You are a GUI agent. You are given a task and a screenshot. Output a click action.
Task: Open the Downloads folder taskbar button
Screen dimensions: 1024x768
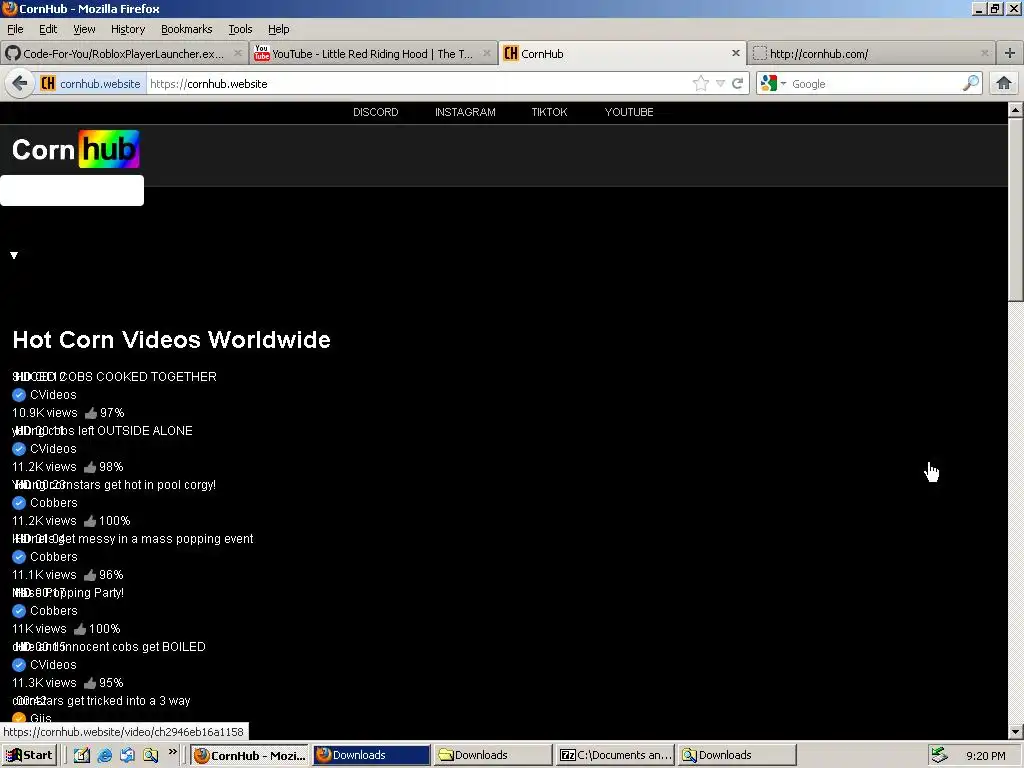493,755
